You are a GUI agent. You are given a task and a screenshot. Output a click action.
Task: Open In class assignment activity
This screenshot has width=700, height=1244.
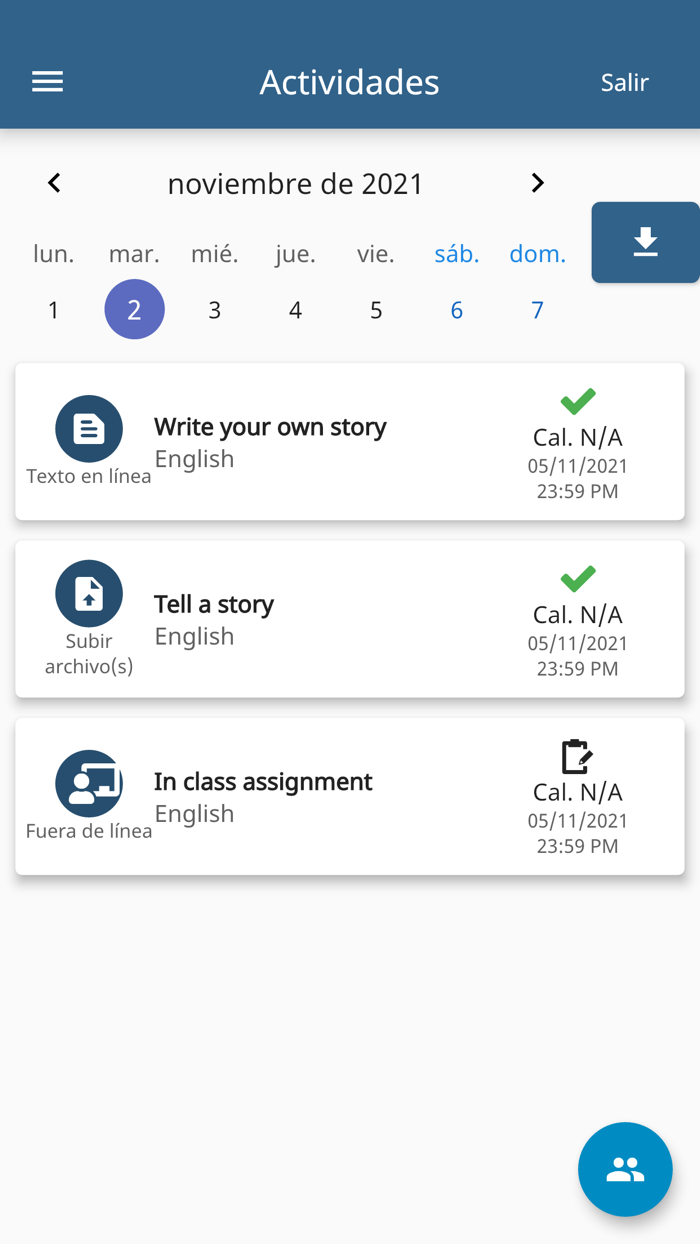263,781
